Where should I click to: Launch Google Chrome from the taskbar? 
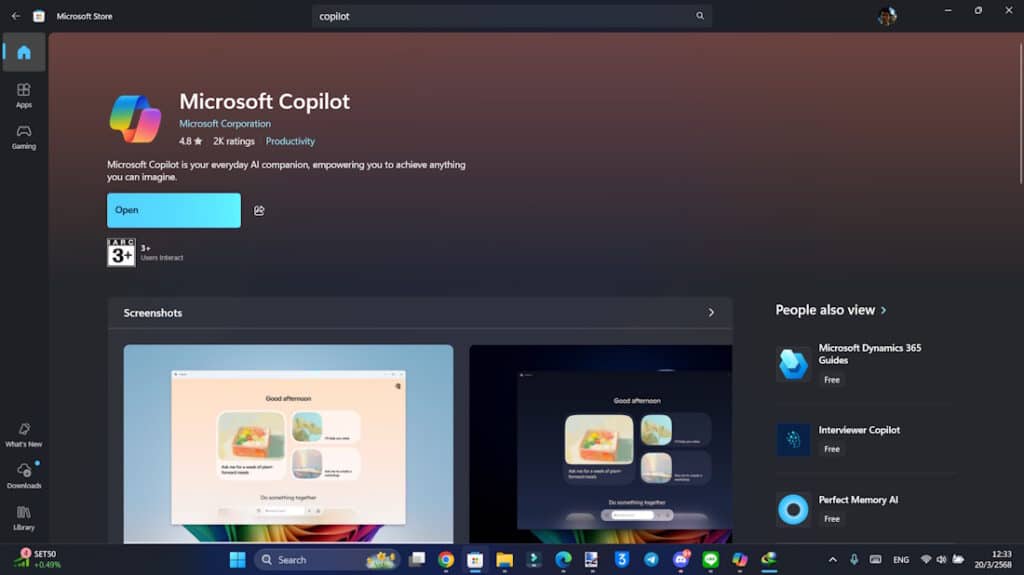(x=446, y=559)
